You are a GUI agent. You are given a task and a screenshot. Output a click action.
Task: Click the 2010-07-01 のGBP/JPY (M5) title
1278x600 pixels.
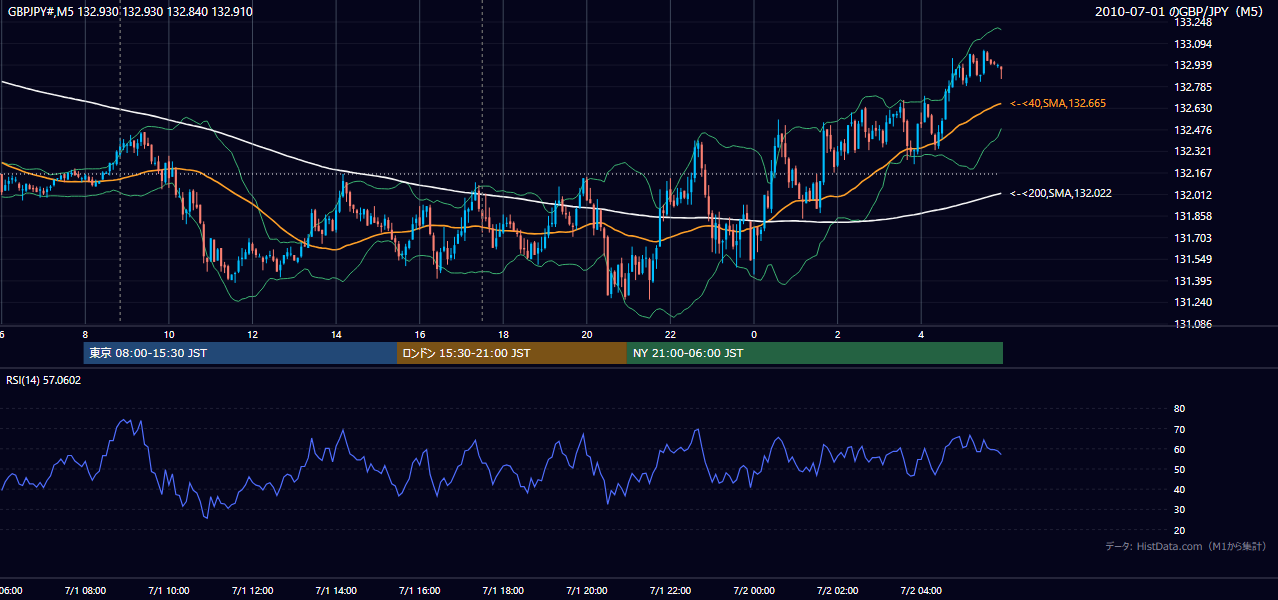click(1181, 12)
